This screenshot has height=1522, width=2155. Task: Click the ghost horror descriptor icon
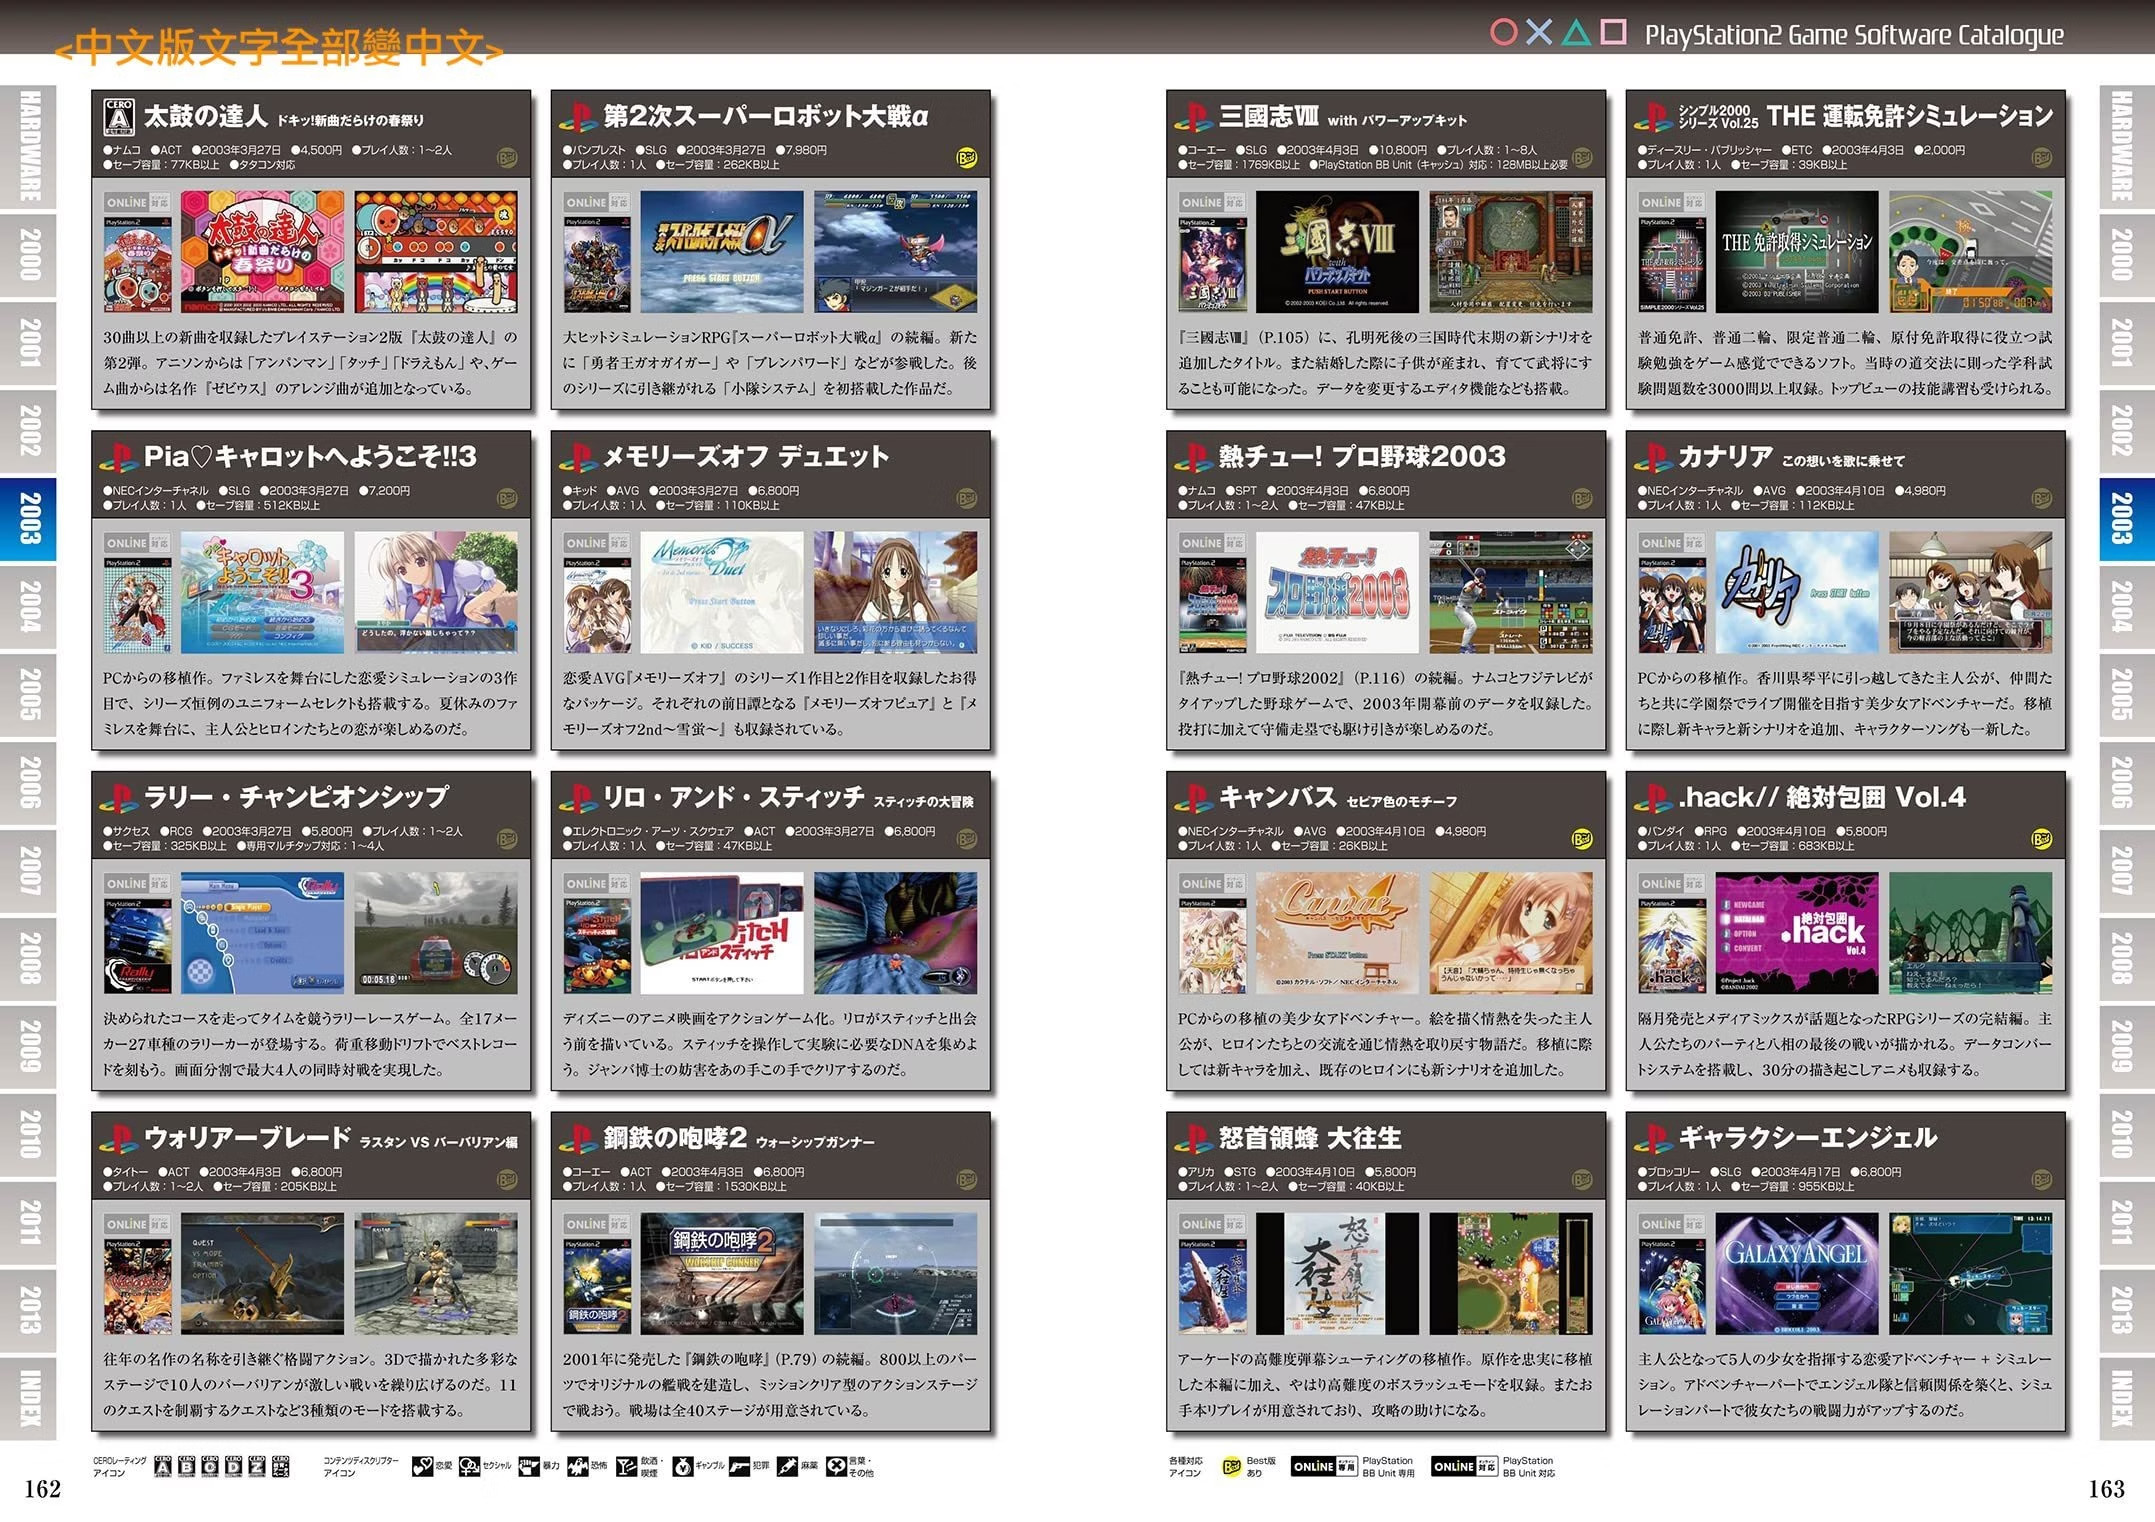(x=578, y=1466)
